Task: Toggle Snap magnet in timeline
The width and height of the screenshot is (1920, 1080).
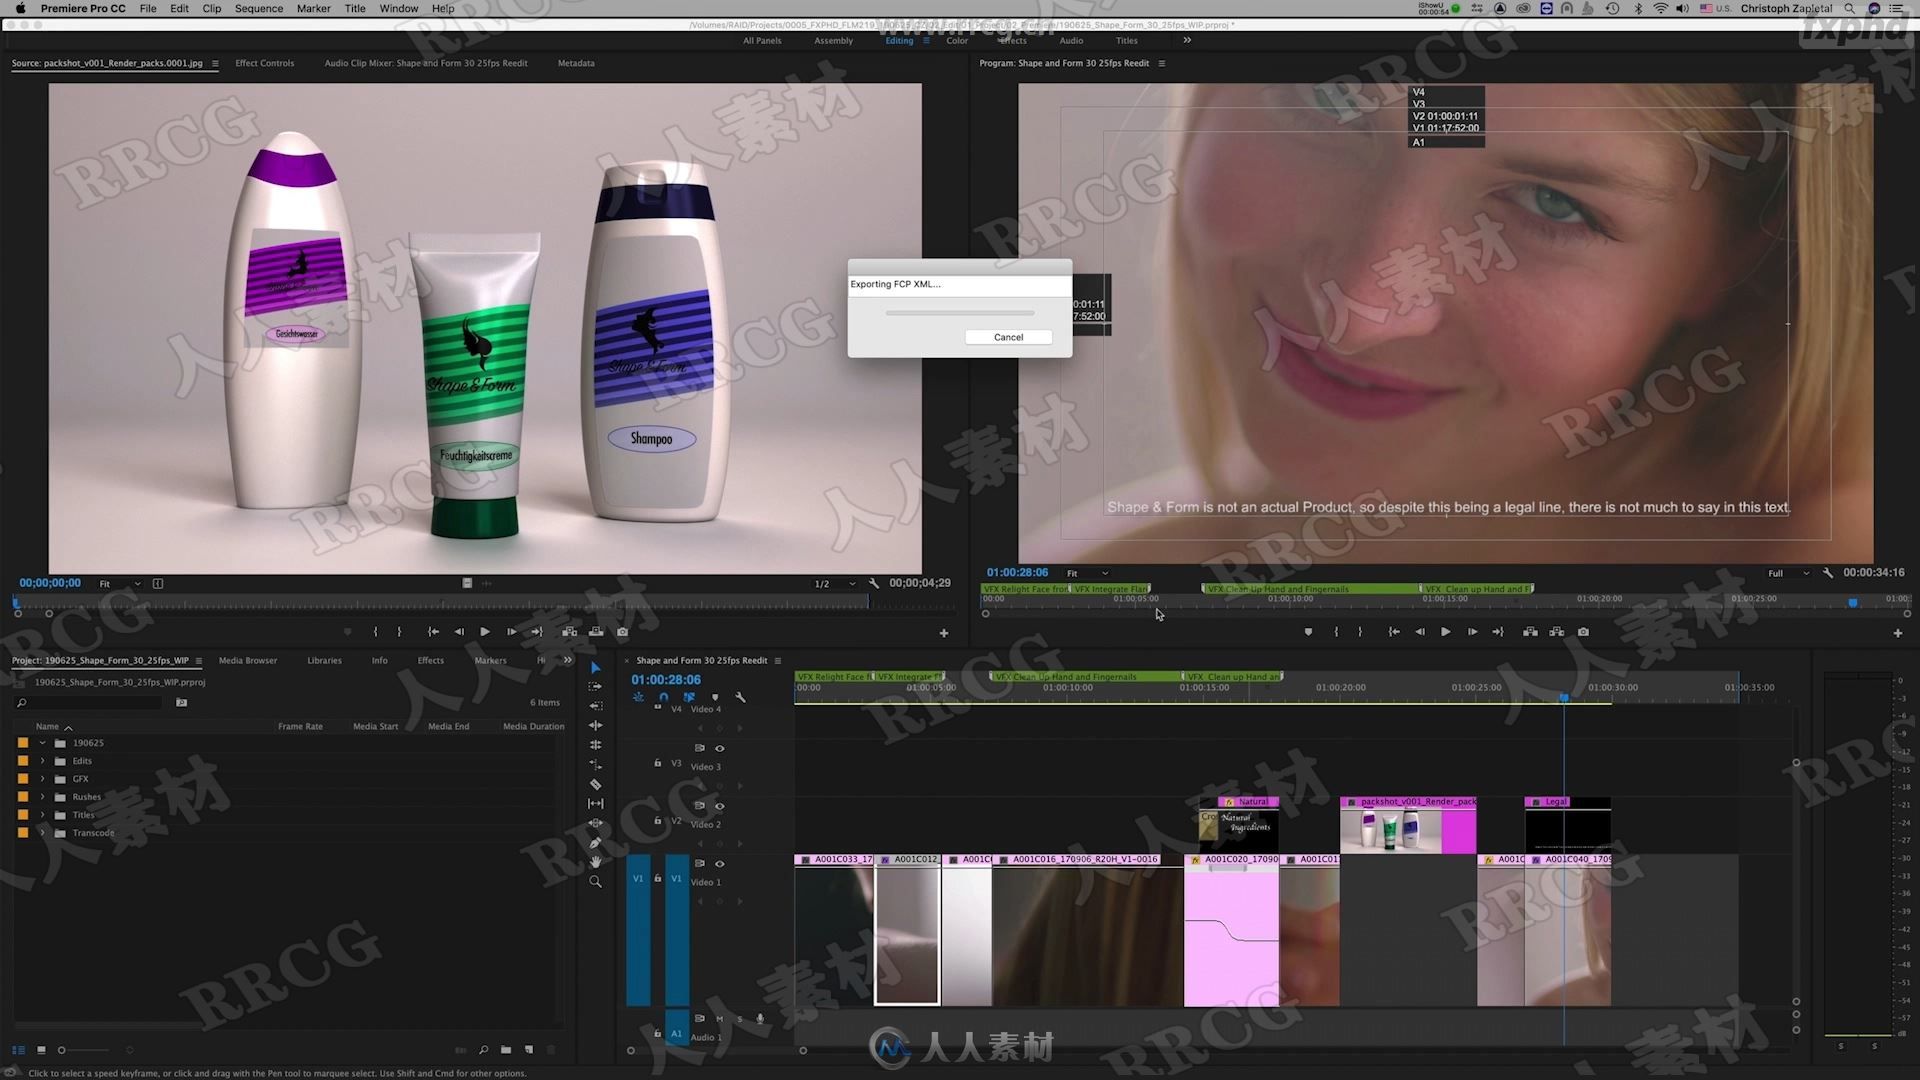Action: pyautogui.click(x=663, y=697)
